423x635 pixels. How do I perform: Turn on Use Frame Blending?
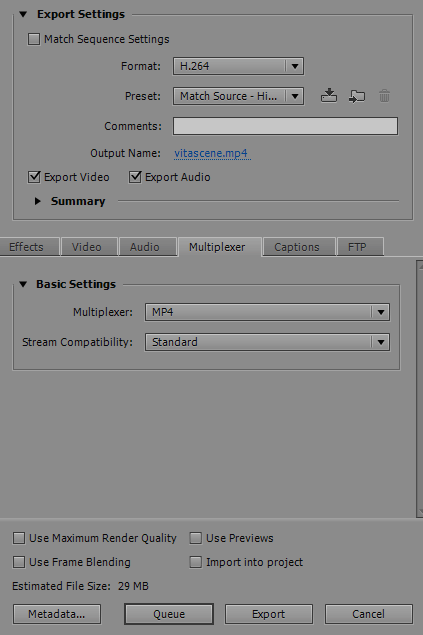tap(19, 562)
